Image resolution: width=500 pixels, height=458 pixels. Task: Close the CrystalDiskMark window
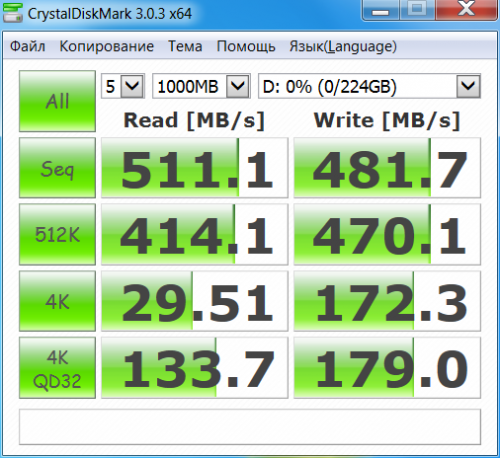click(466, 9)
